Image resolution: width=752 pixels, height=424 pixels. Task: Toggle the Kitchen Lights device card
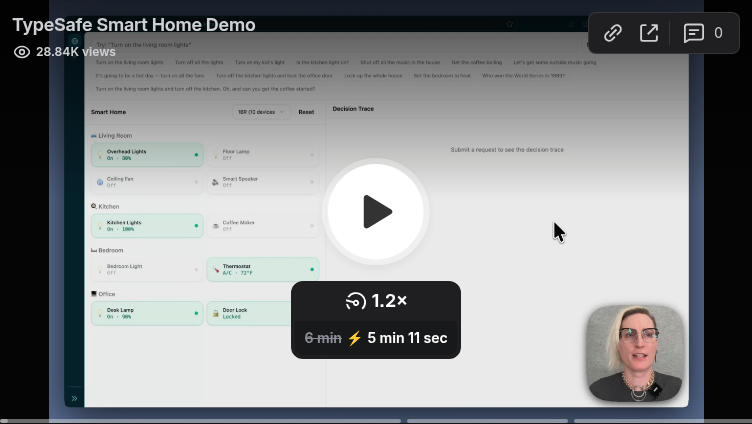click(x=147, y=225)
